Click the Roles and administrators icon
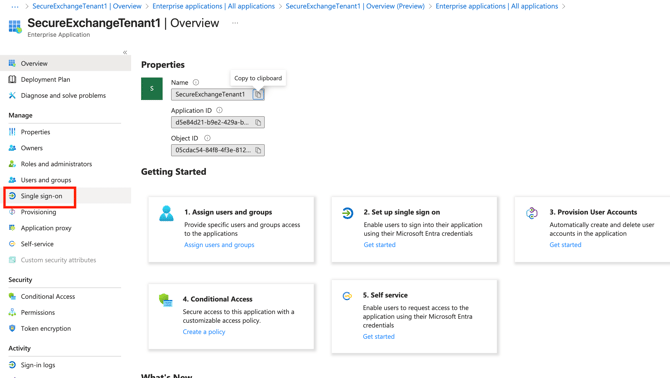Viewport: 670px width, 378px height. click(x=12, y=164)
